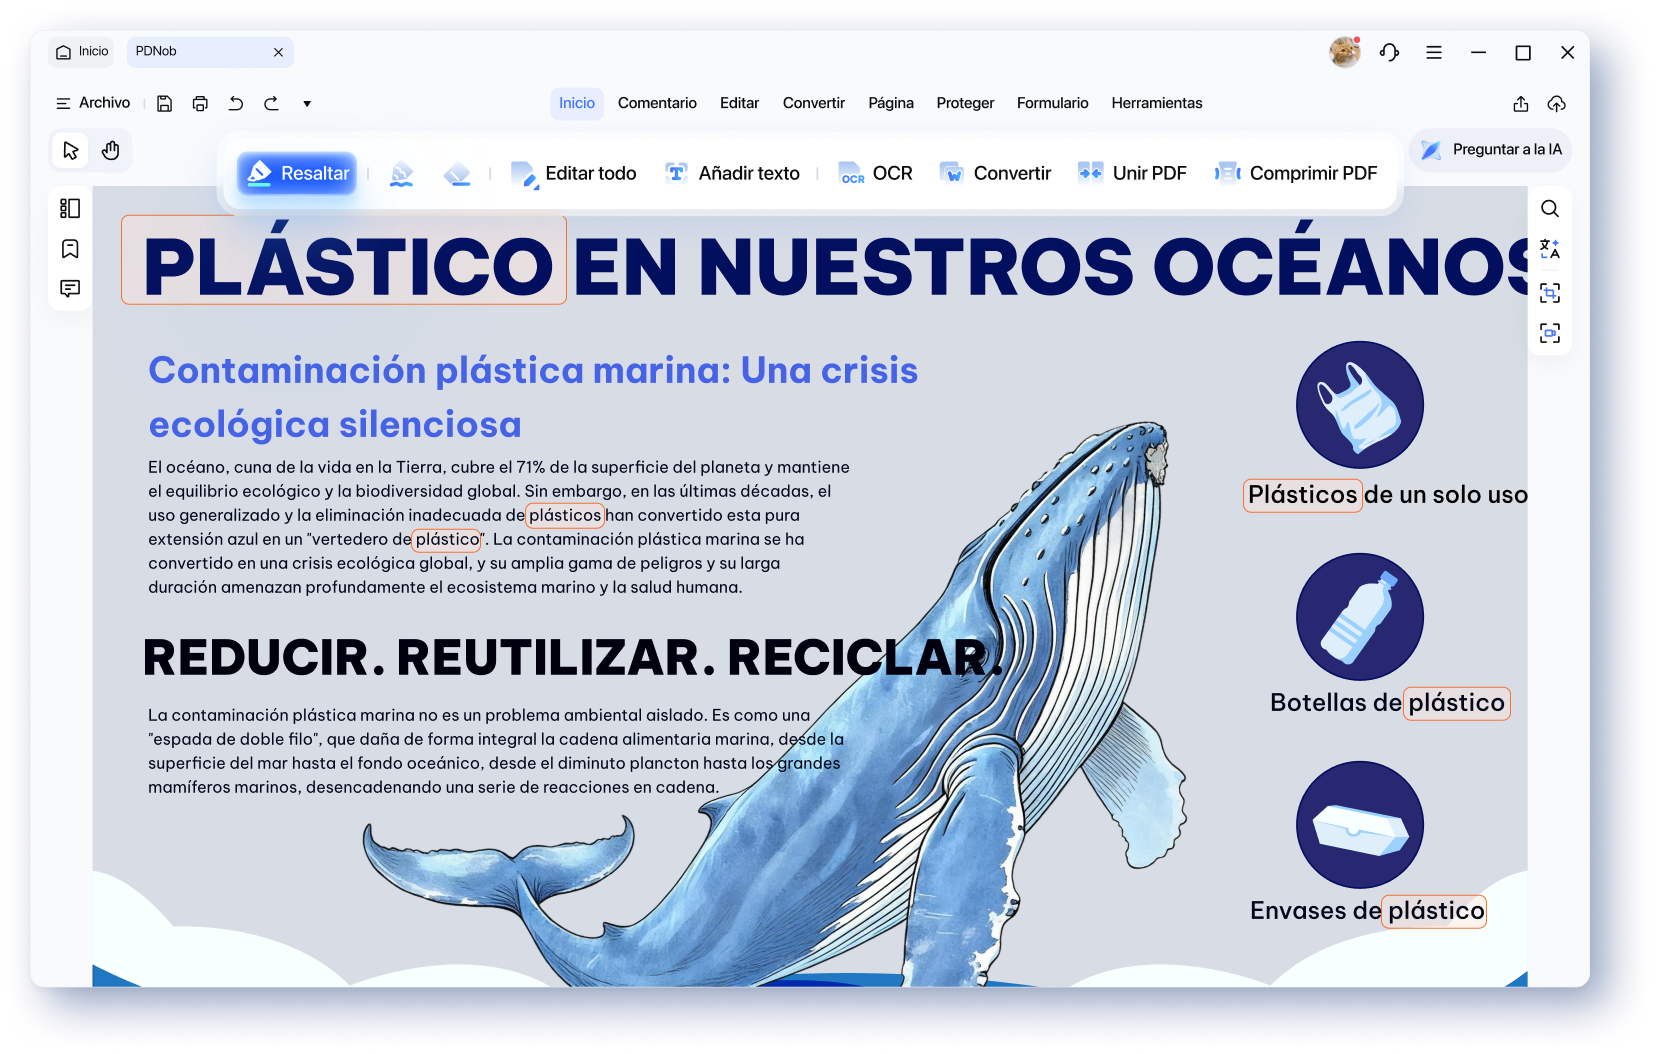Expand the quick access toolbar dropdown arrow
Screen dimensions: 1657x1054
tap(307, 104)
